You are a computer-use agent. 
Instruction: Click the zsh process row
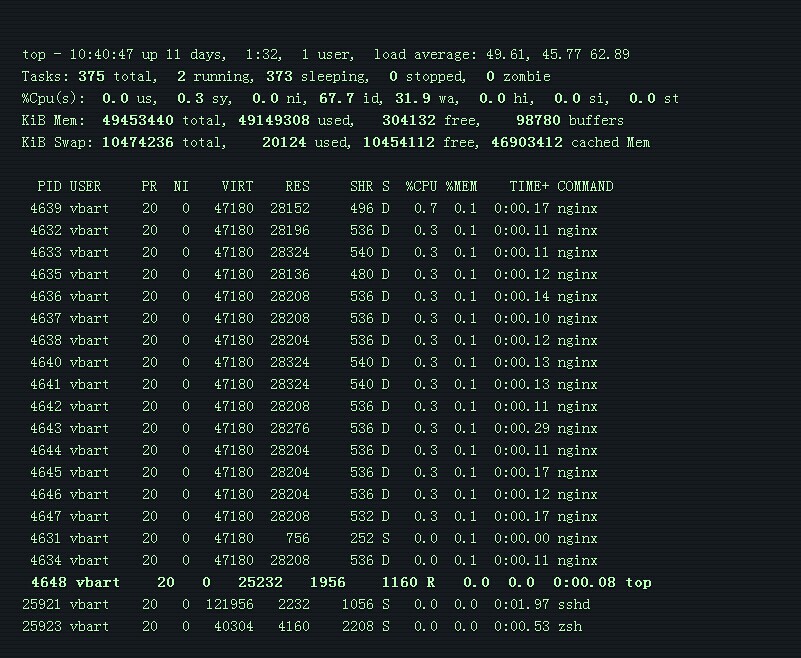(x=301, y=626)
